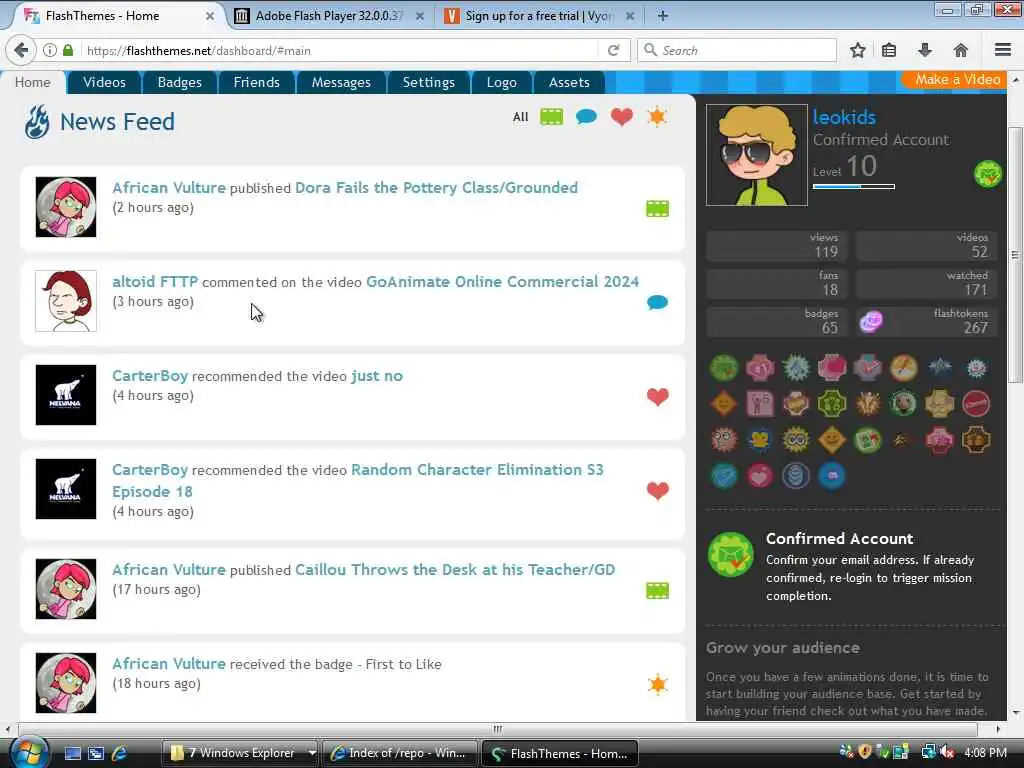
Task: Click heart icon on Random Character Elimination row
Action: [x=658, y=490]
